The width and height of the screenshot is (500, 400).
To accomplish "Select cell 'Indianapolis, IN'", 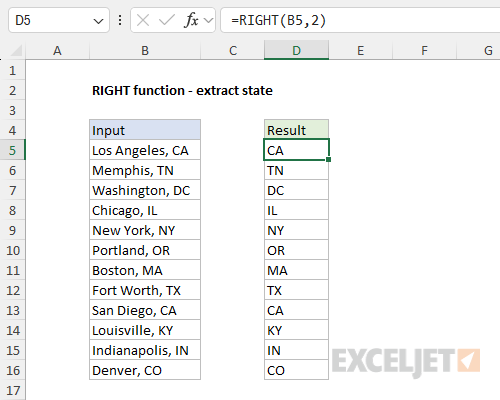I will (145, 350).
